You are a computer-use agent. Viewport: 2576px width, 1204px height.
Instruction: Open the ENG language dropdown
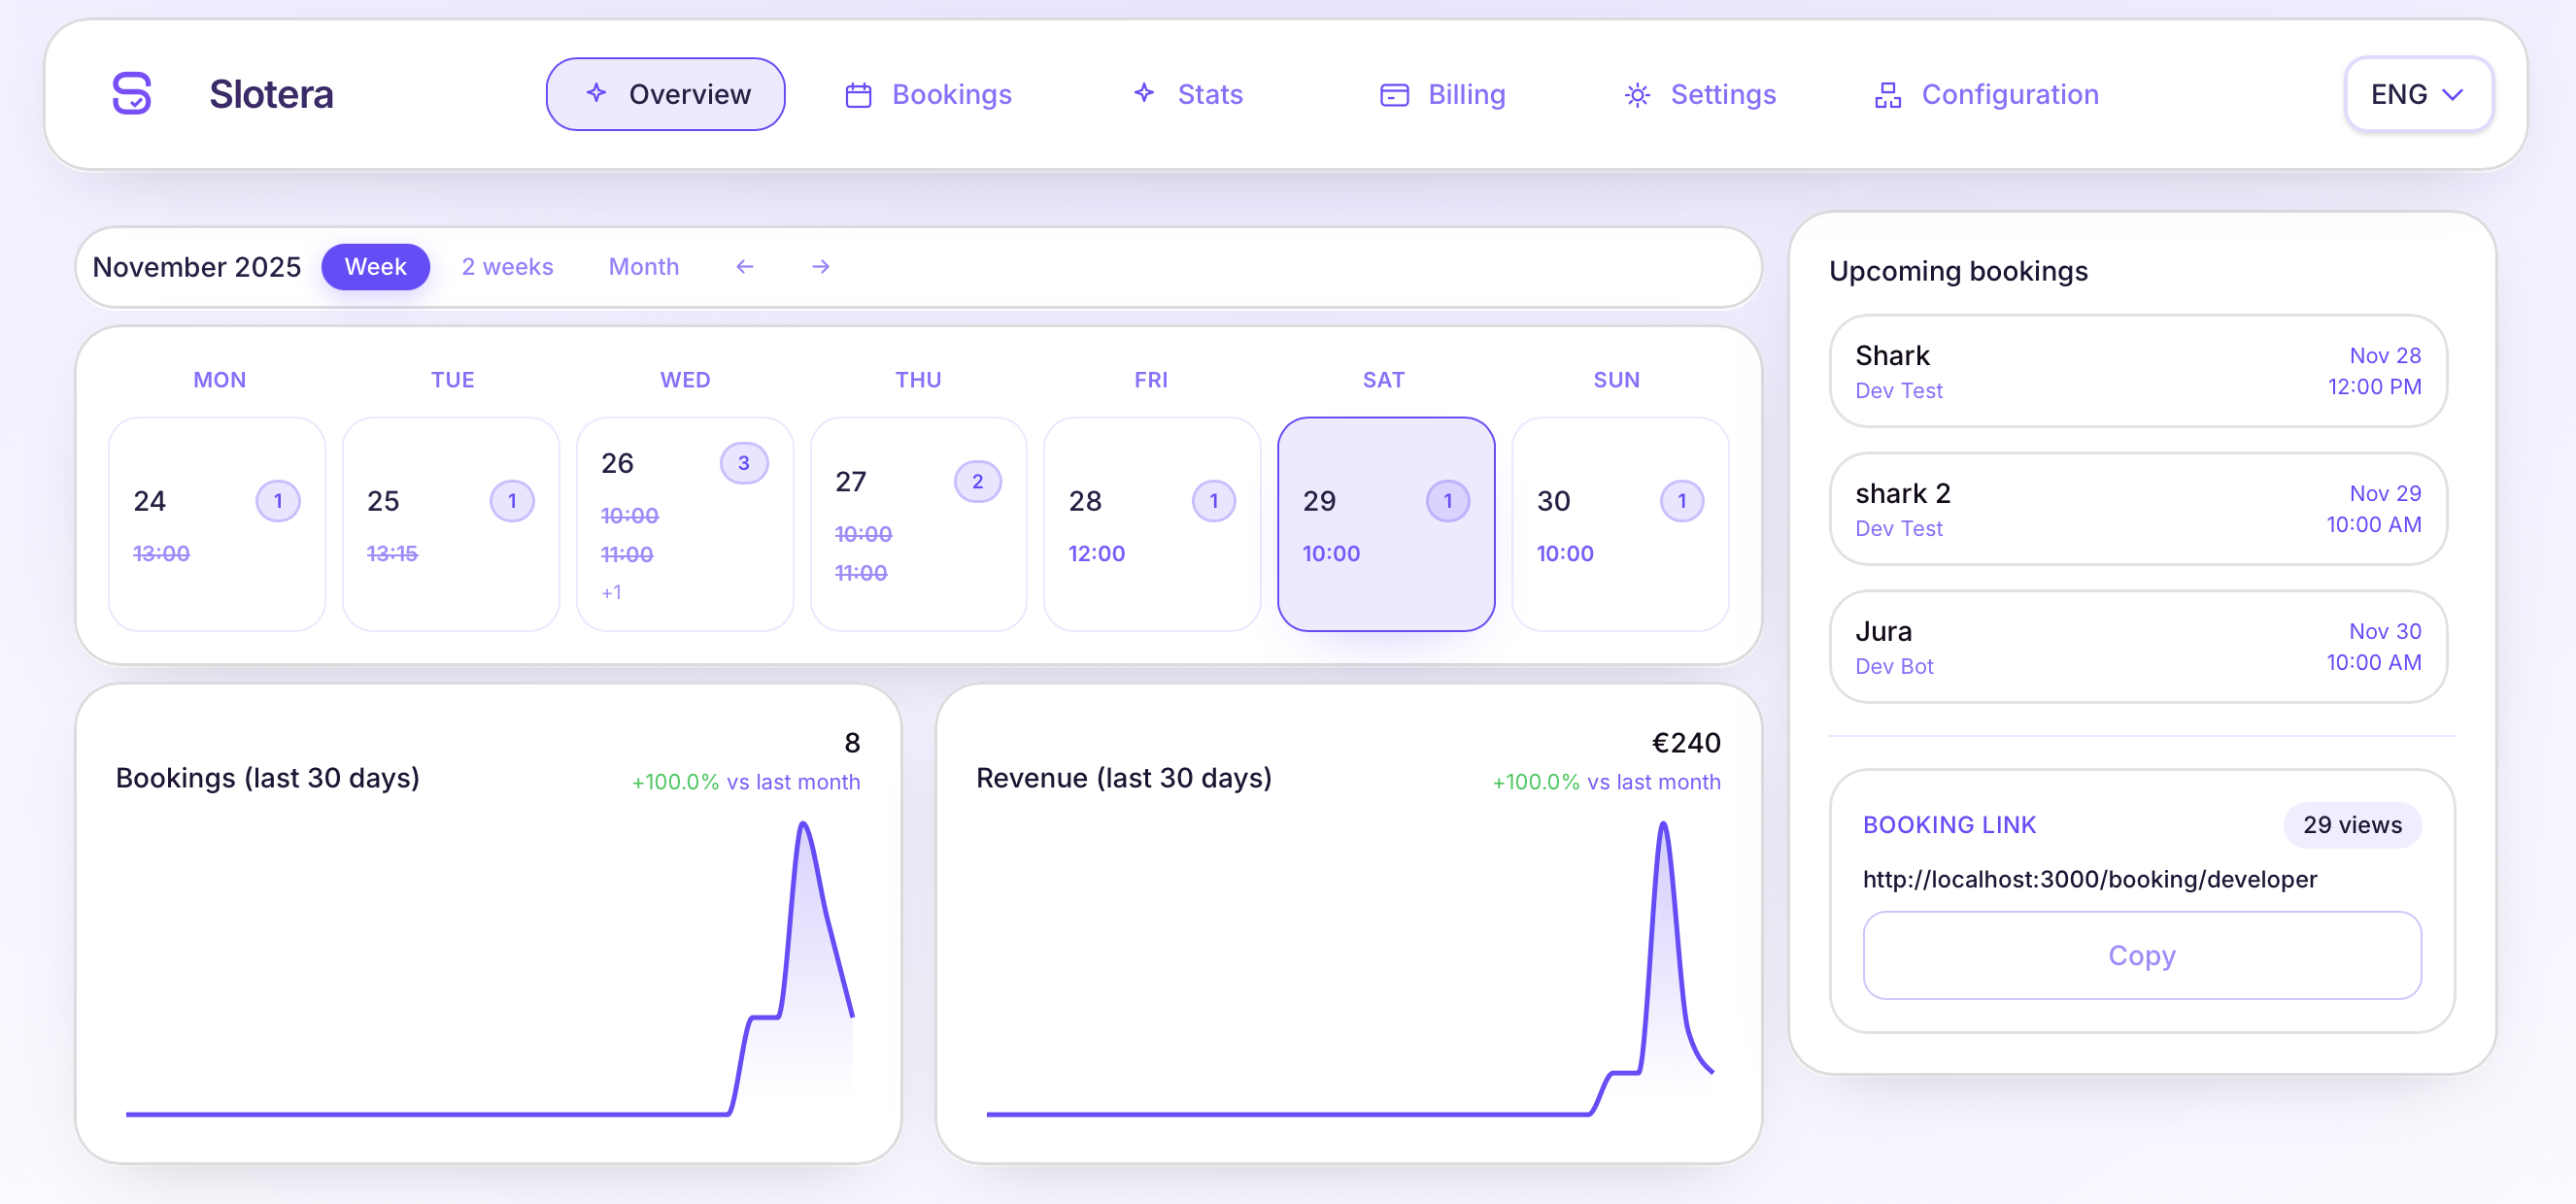(2417, 94)
